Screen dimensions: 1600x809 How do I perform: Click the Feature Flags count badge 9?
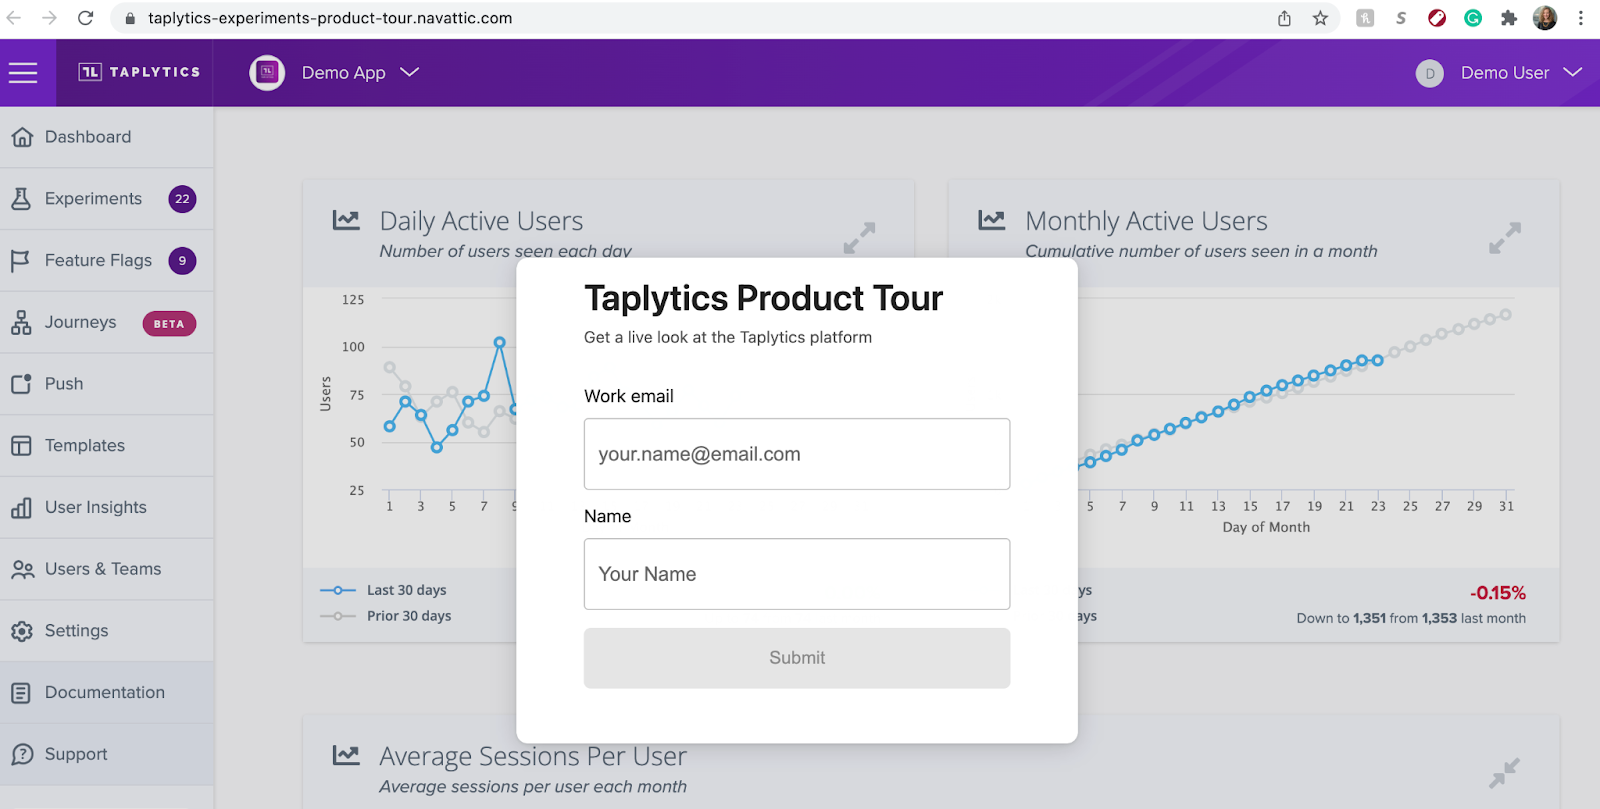tap(182, 261)
